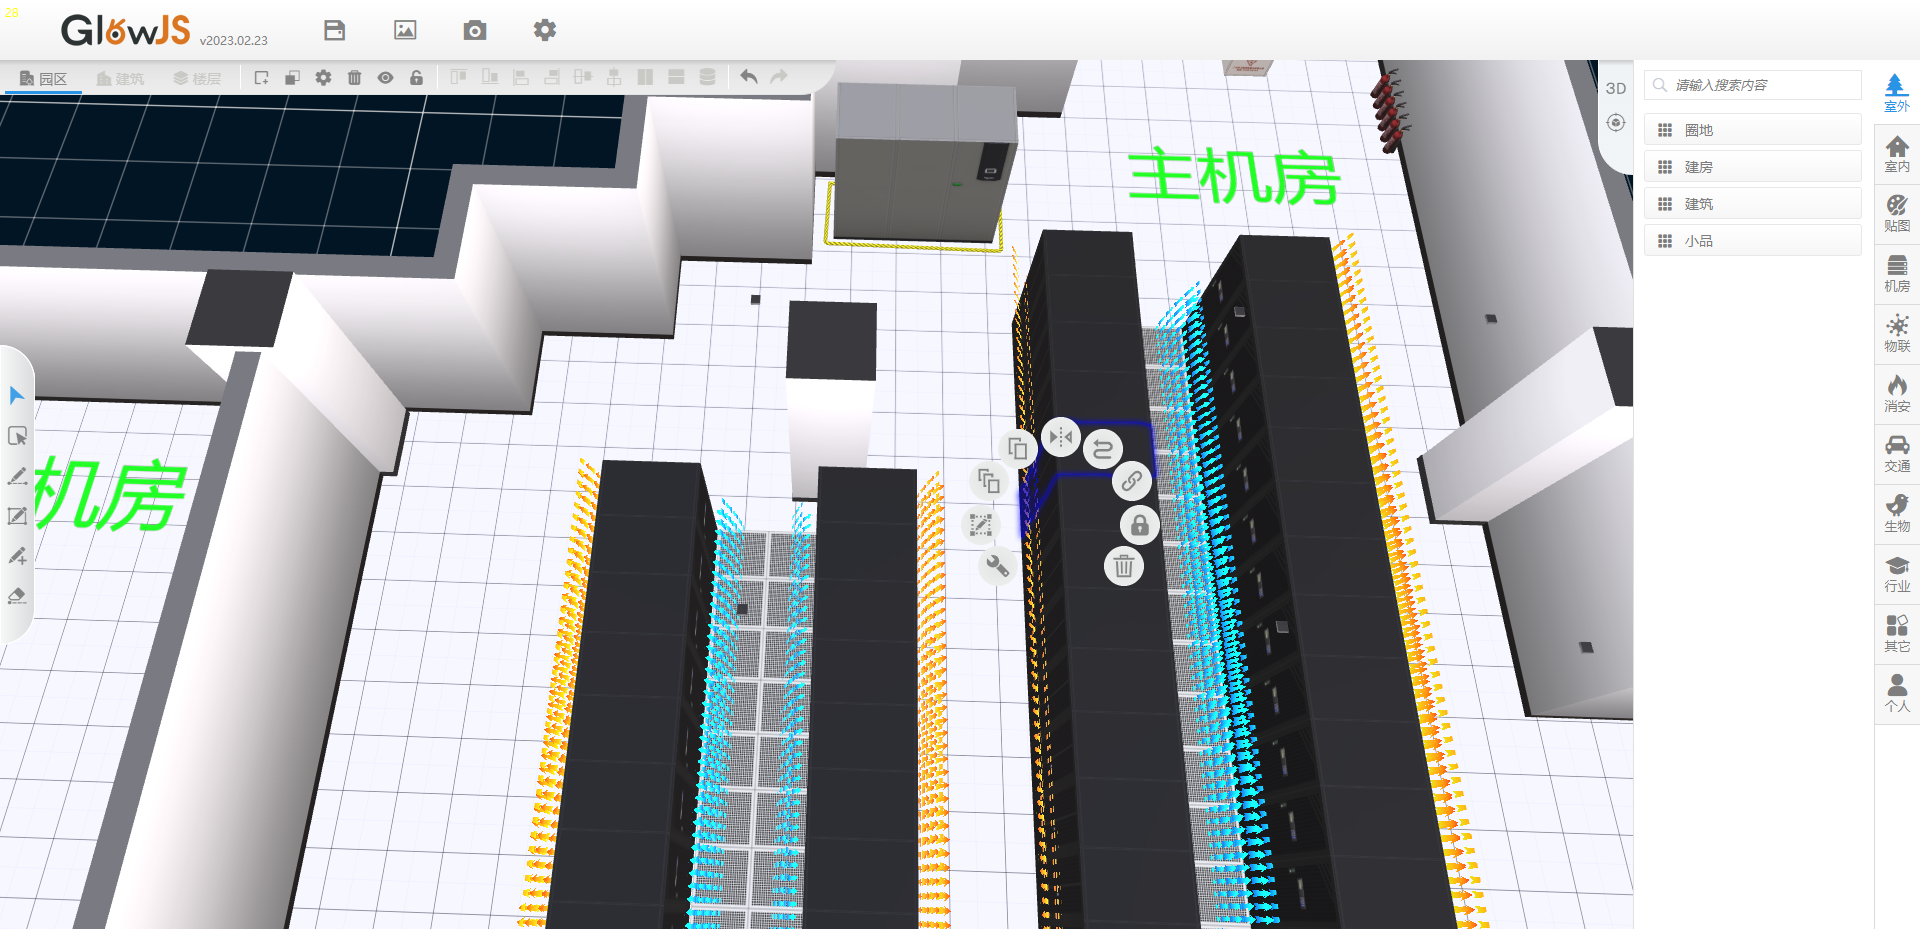Click the chain link icon in radial menu
This screenshot has width=1920, height=929.
click(1131, 481)
